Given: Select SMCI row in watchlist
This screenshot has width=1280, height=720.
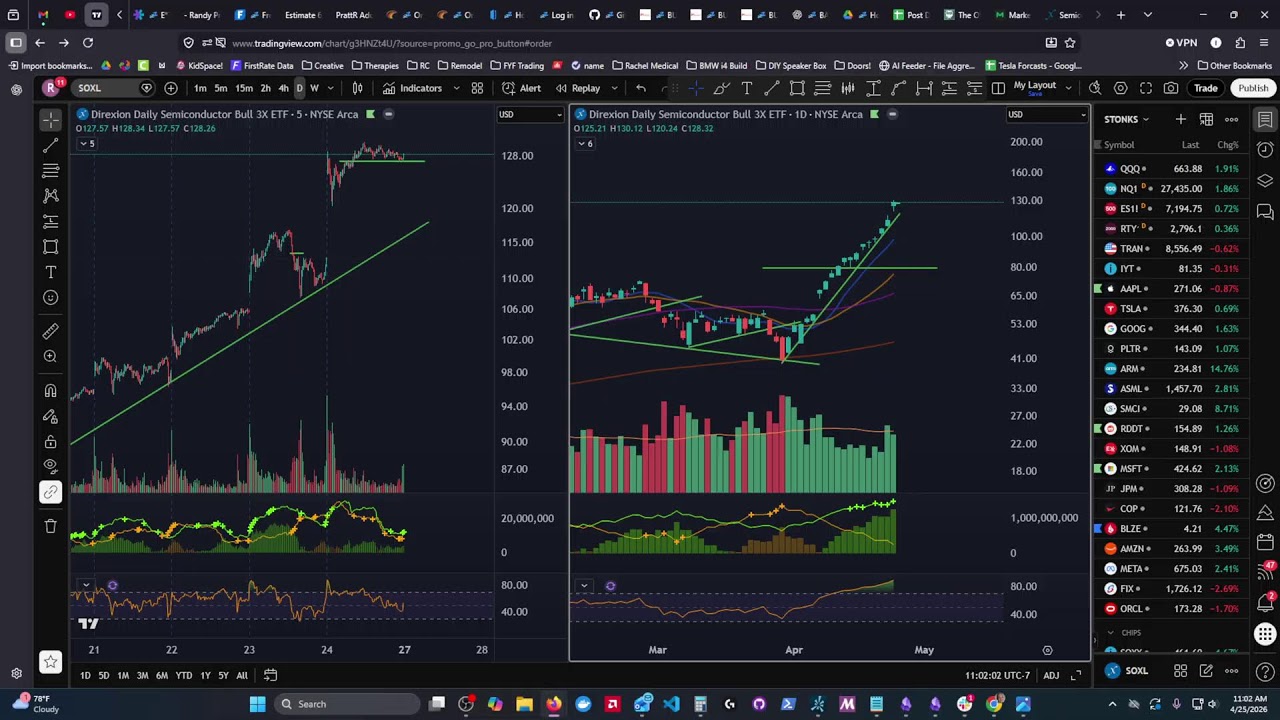Looking at the screenshot, I should click(x=1172, y=408).
